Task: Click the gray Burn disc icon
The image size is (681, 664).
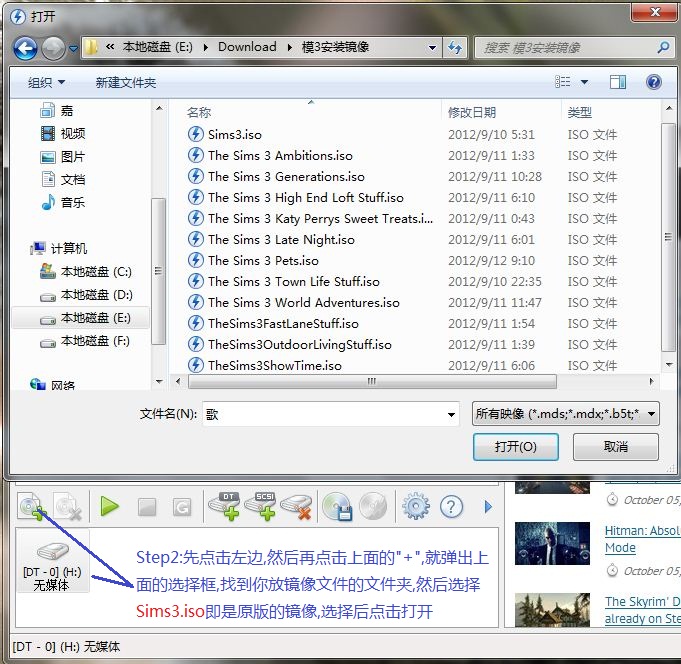Action: (373, 506)
